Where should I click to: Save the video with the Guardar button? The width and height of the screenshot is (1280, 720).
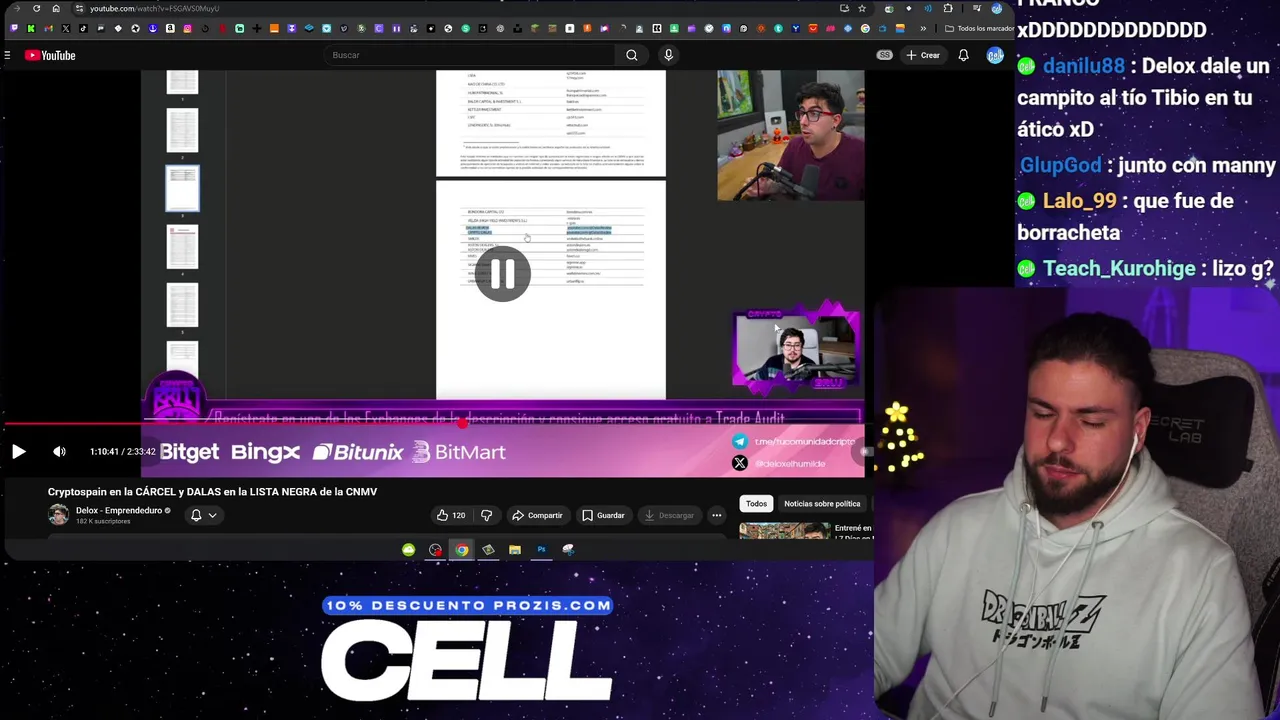tap(603, 515)
